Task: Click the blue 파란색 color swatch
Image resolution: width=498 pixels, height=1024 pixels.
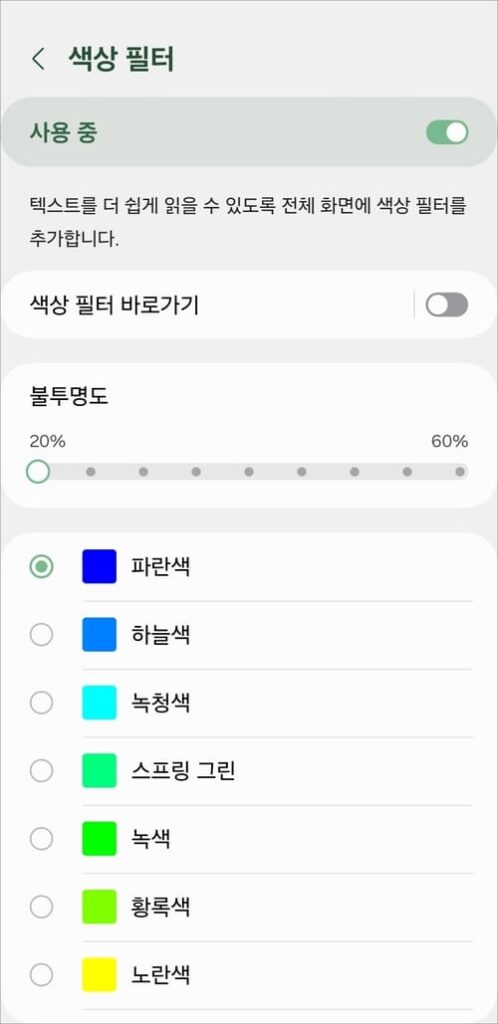Action: coord(99,566)
